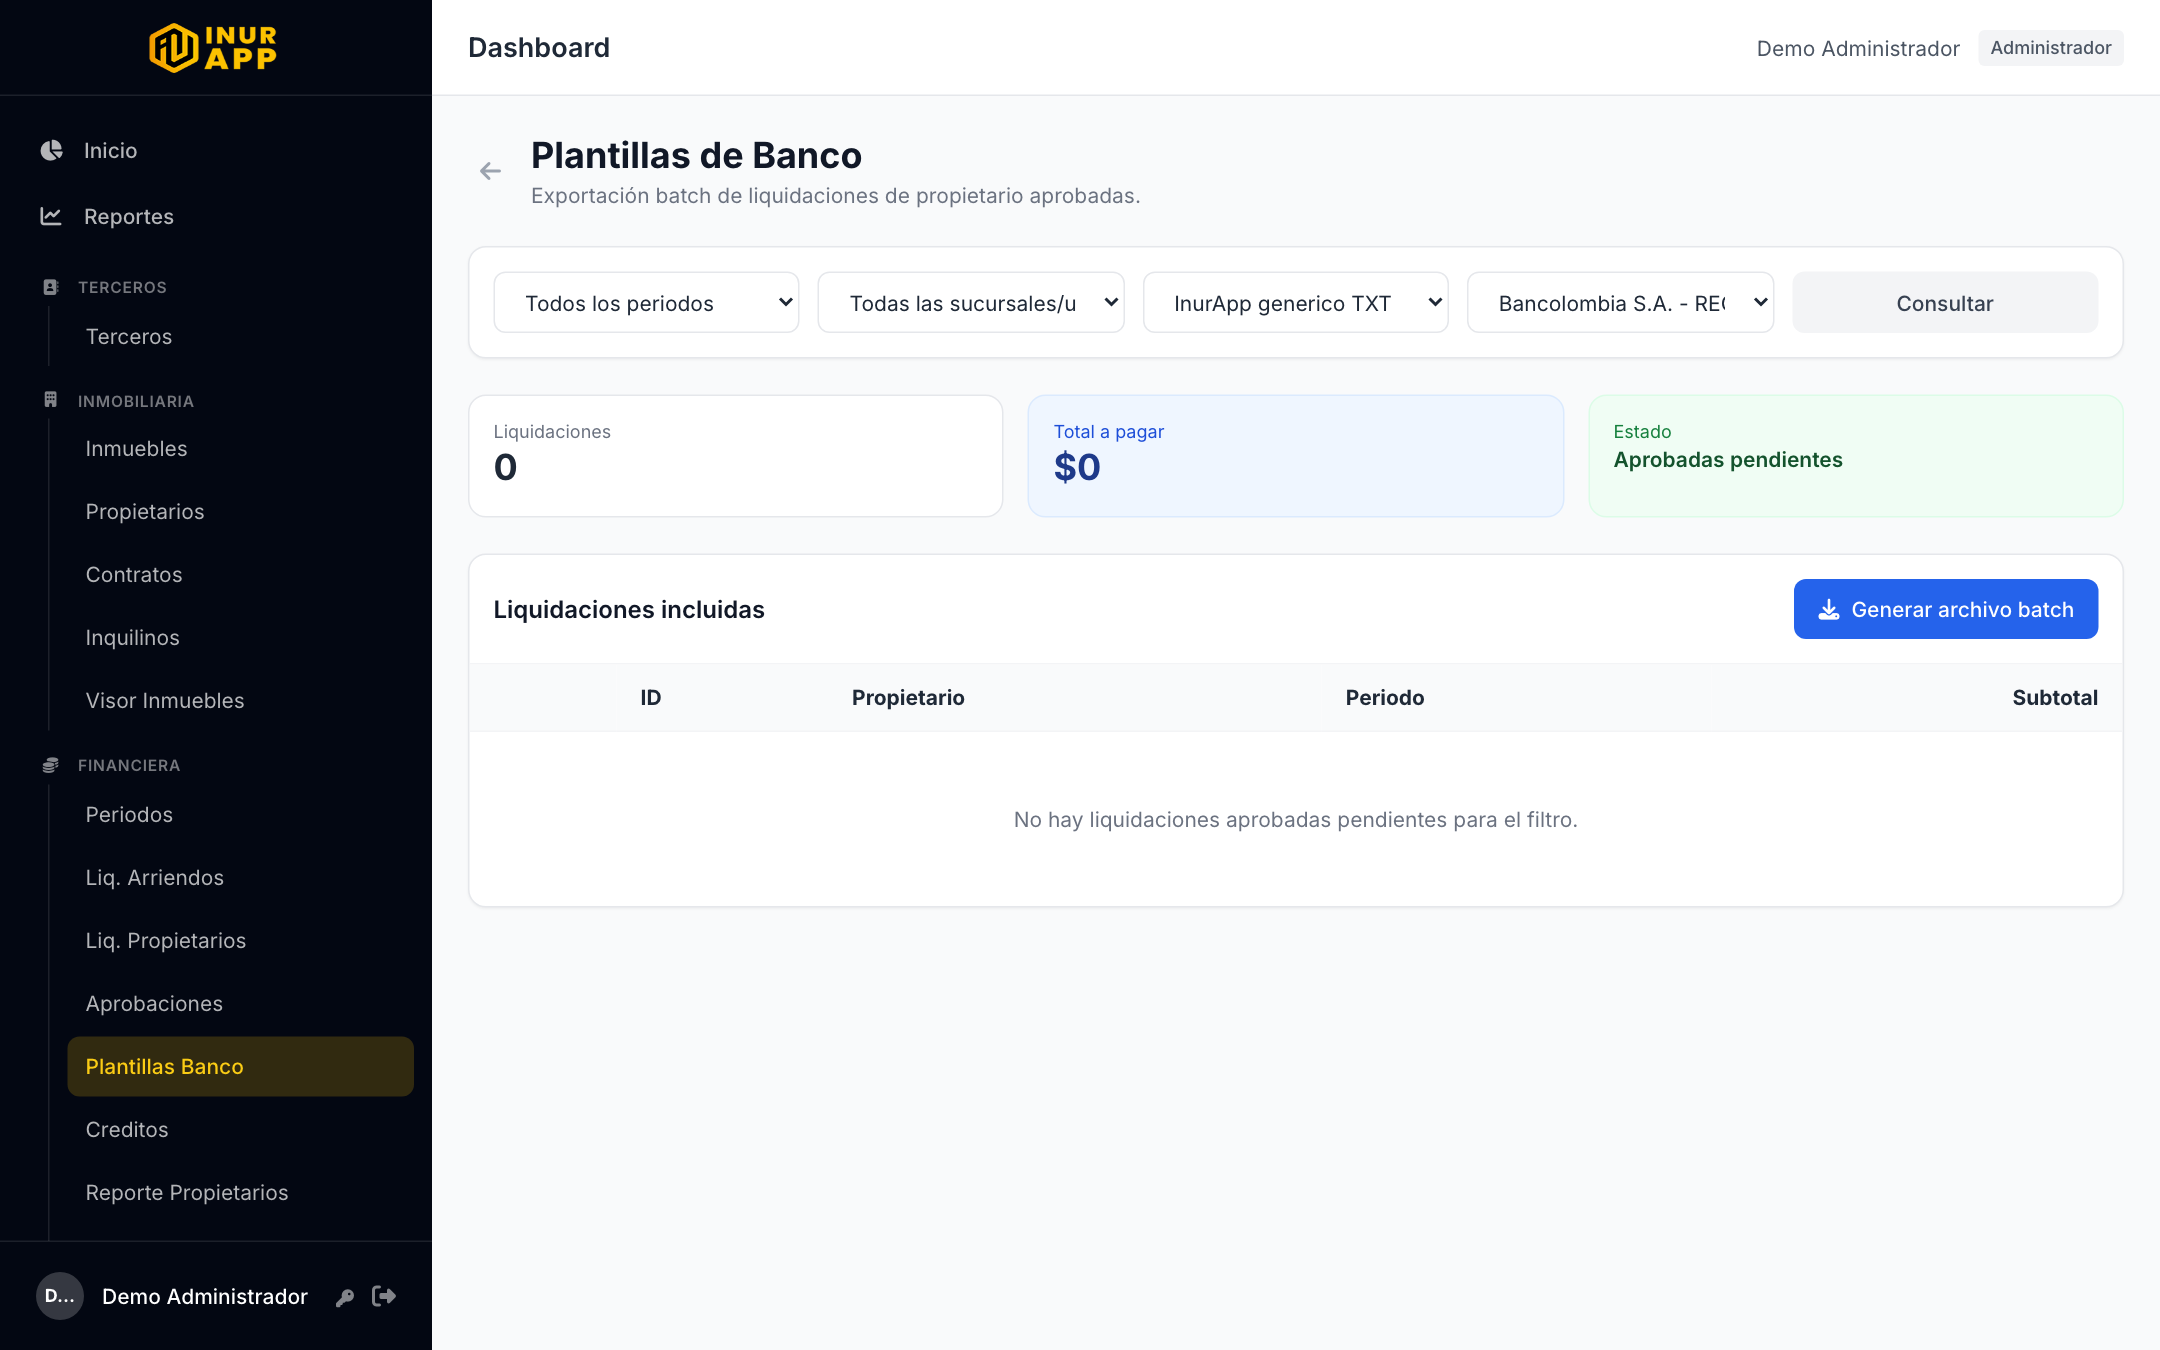
Task: Click the Administrador role badge
Action: (2050, 47)
